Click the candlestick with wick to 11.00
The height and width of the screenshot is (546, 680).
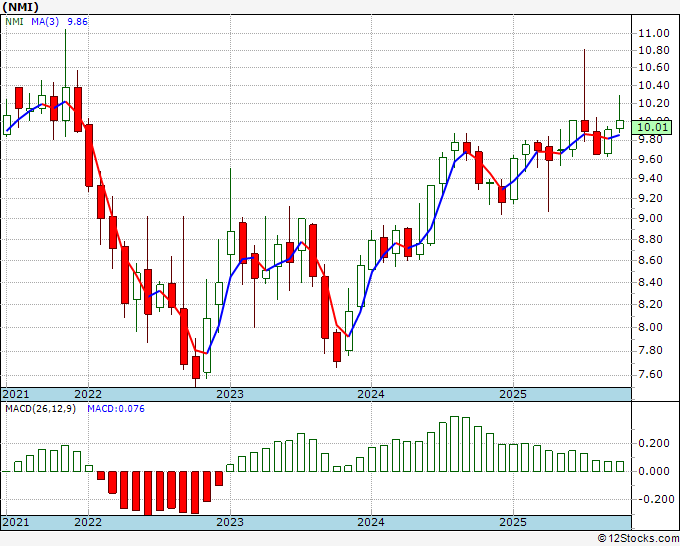[x=66, y=104]
